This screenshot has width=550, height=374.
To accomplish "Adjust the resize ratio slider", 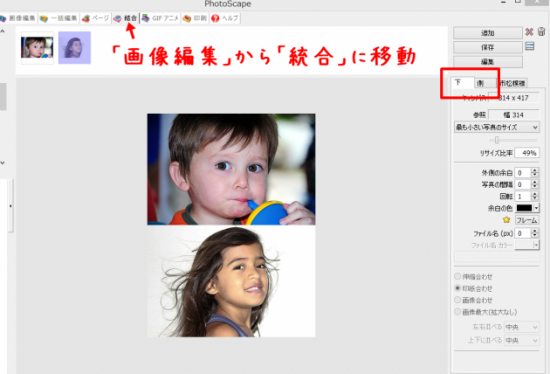I will [x=497, y=140].
